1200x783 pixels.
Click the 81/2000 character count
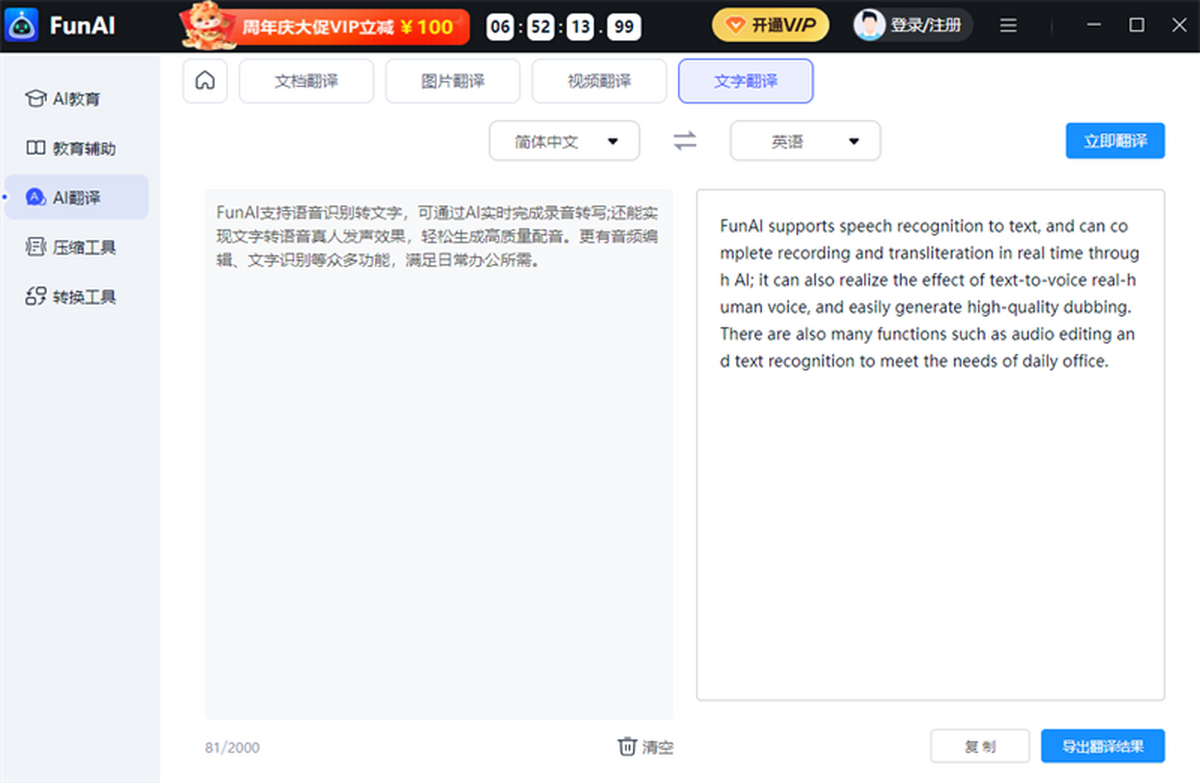coord(231,748)
